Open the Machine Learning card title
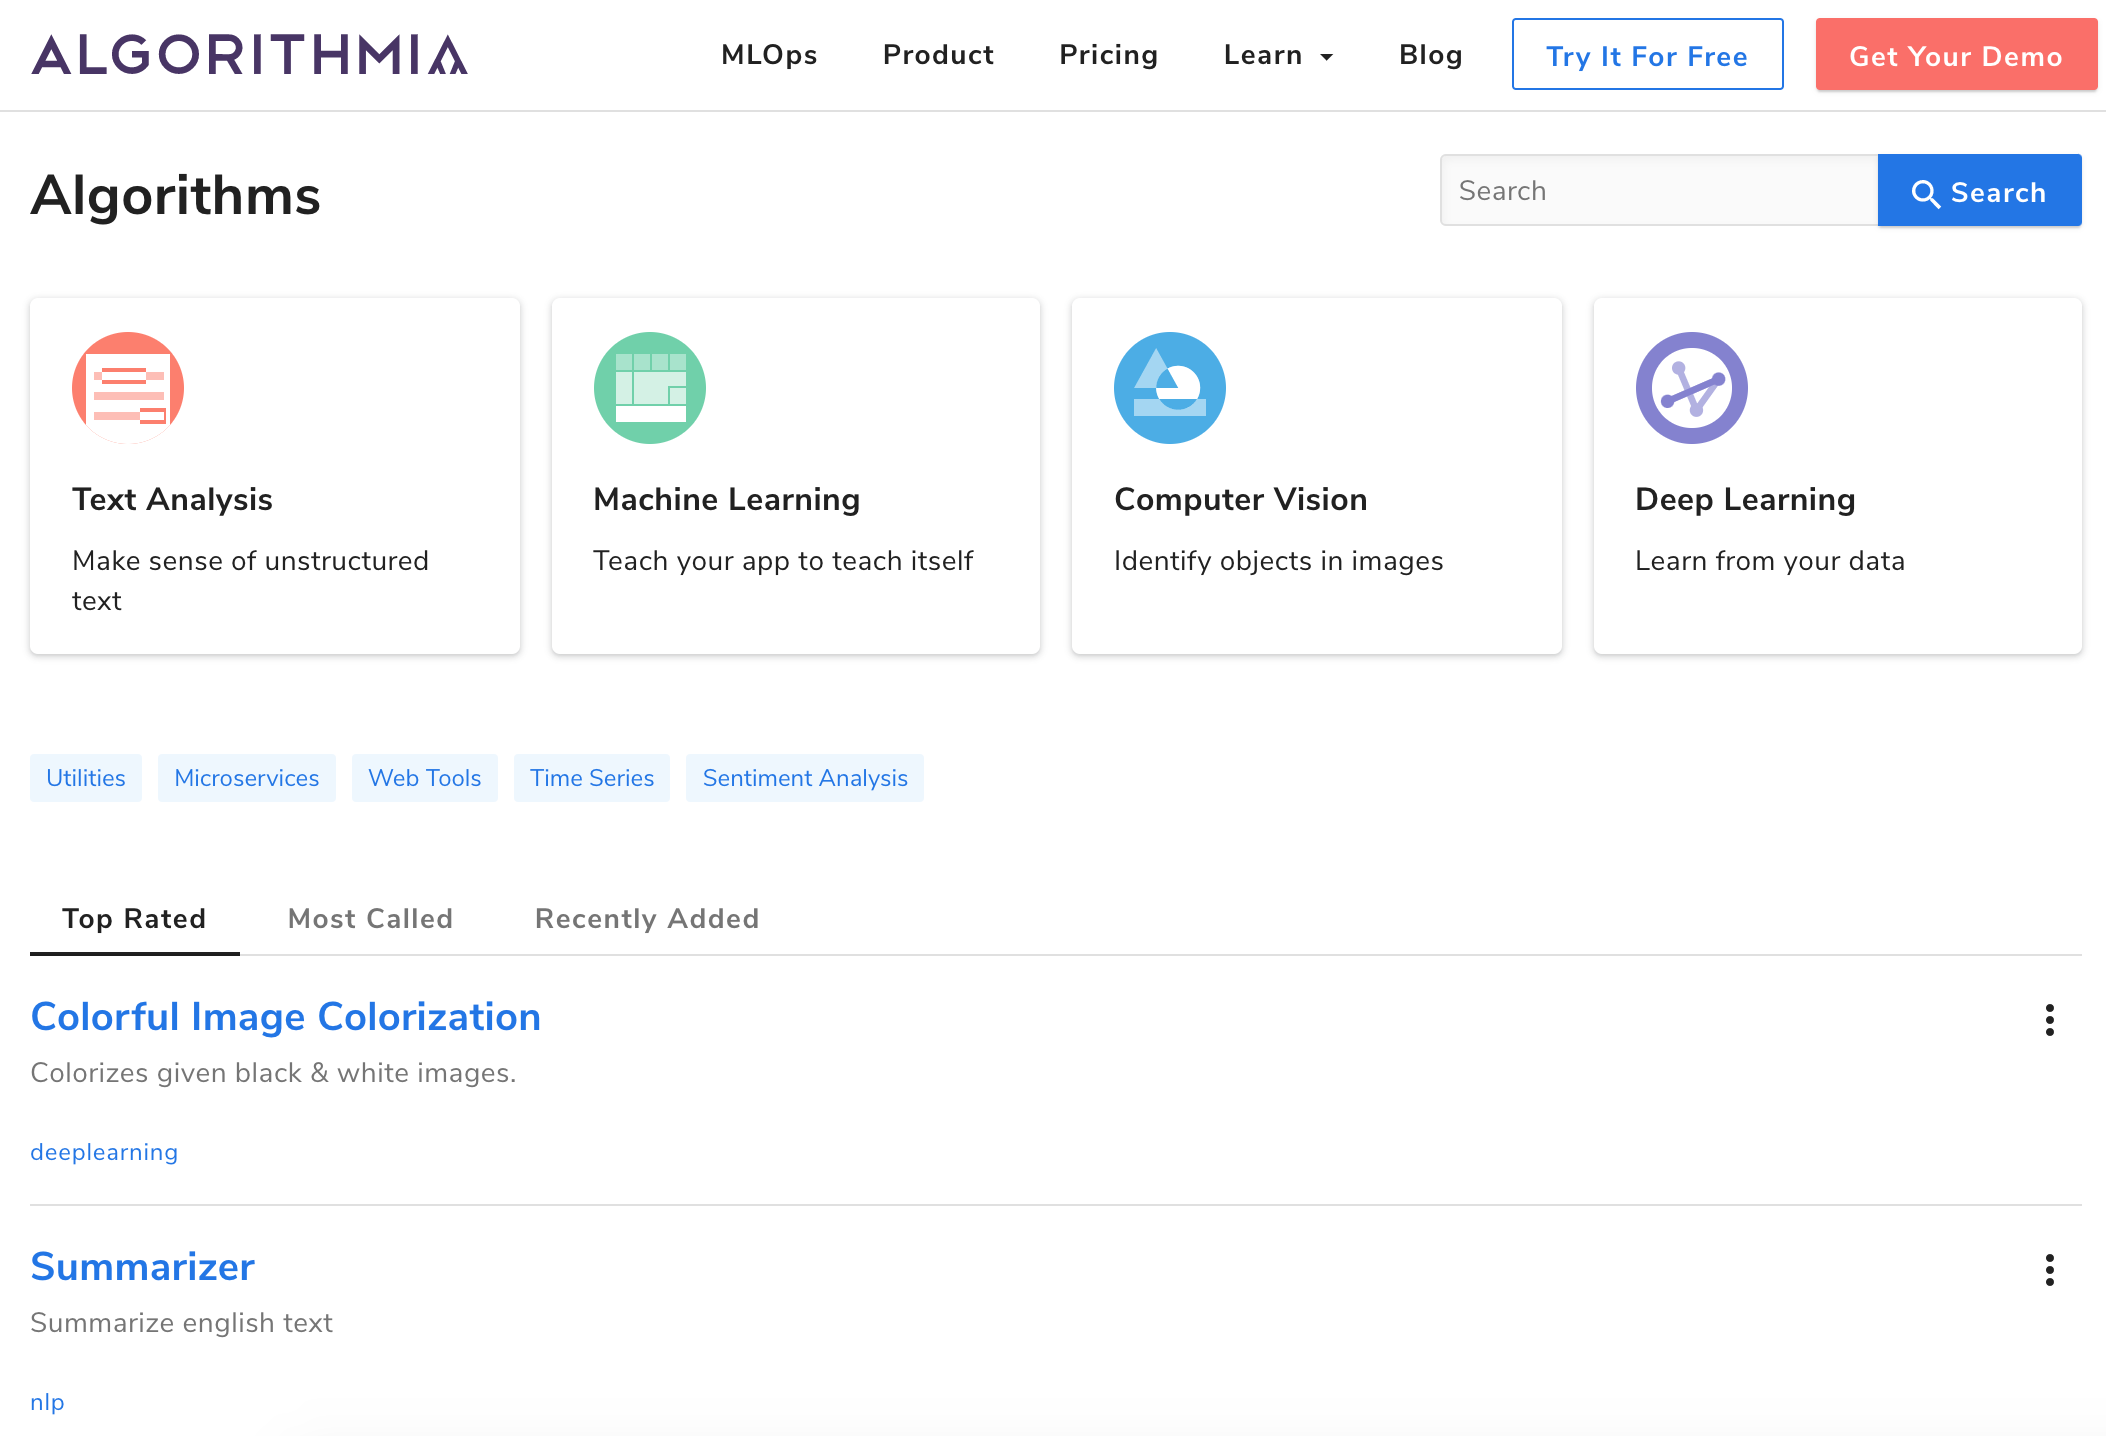 (727, 499)
